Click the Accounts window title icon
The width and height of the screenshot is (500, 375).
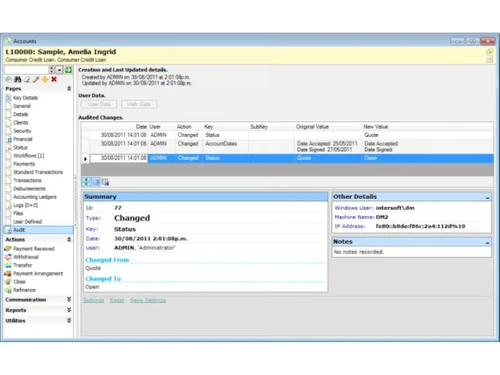click(x=8, y=41)
